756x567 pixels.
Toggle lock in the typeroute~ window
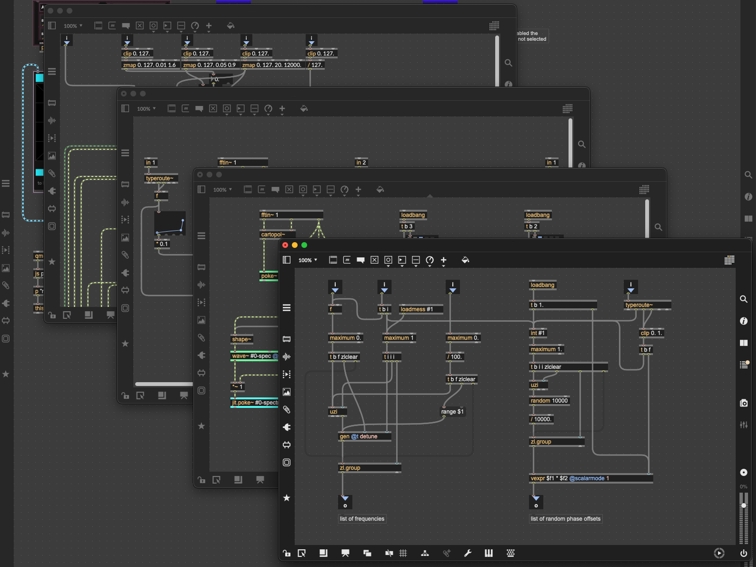click(x=125, y=395)
